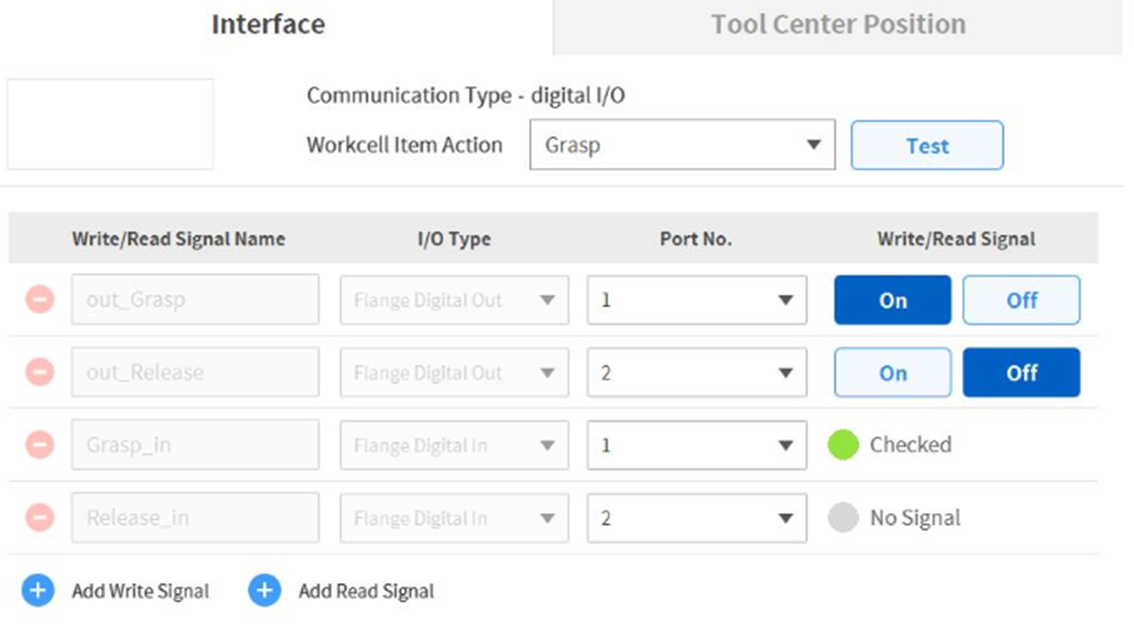Click the green Checked status indicator

coord(844,444)
